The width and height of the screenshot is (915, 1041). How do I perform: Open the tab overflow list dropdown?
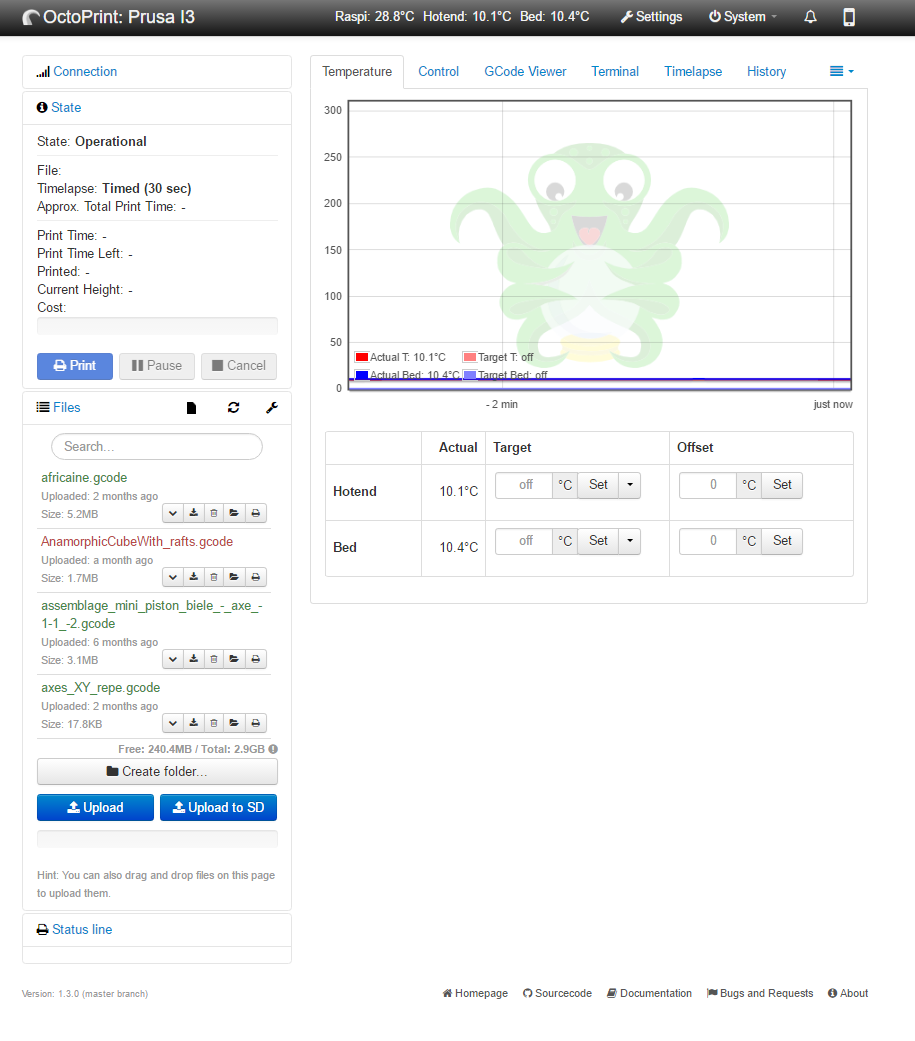(x=841, y=71)
